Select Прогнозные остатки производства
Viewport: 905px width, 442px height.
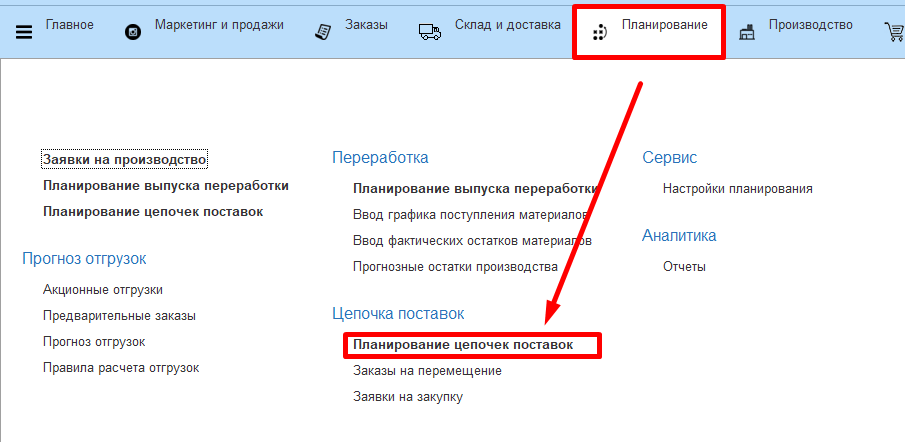(x=455, y=267)
